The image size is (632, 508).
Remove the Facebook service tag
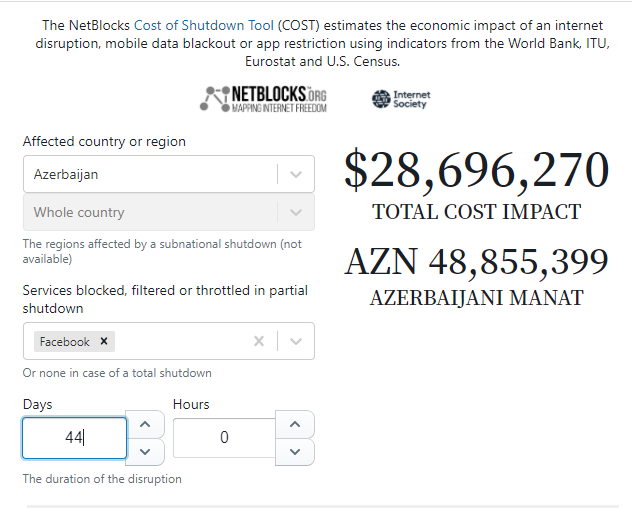(104, 341)
